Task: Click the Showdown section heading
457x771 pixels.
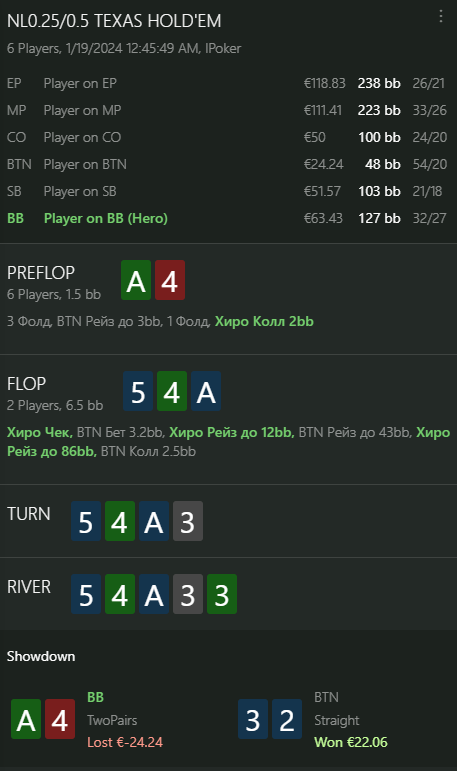Action: point(41,656)
